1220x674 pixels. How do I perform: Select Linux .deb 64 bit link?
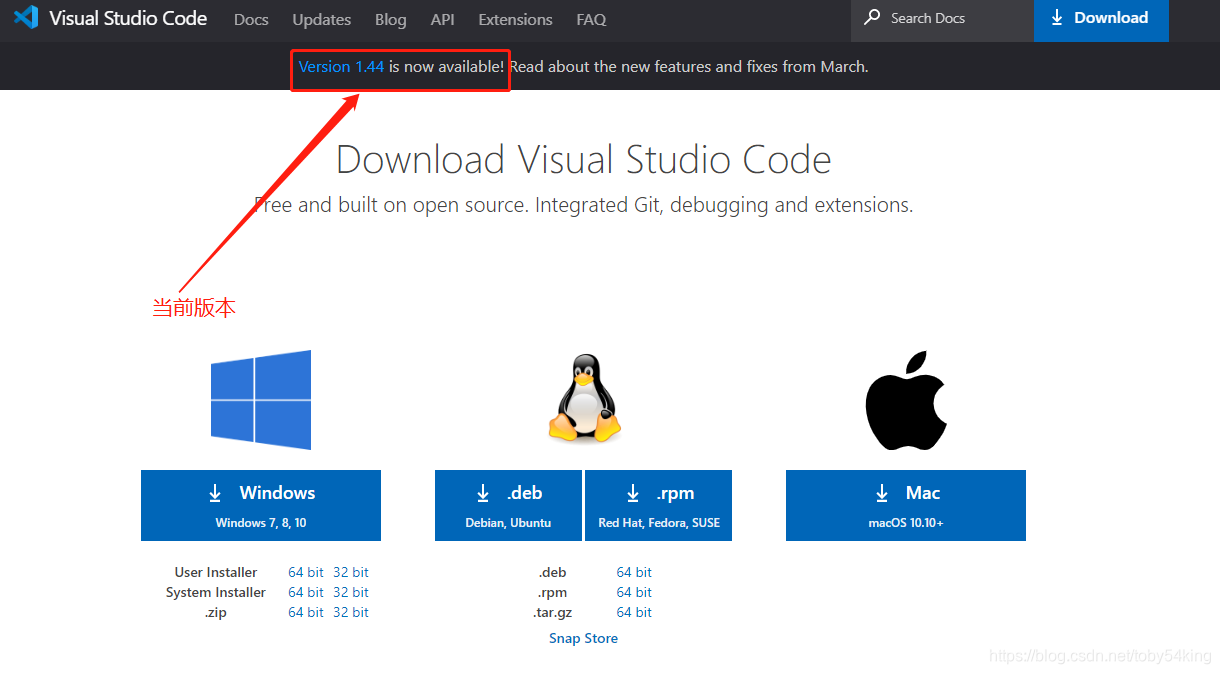(634, 572)
